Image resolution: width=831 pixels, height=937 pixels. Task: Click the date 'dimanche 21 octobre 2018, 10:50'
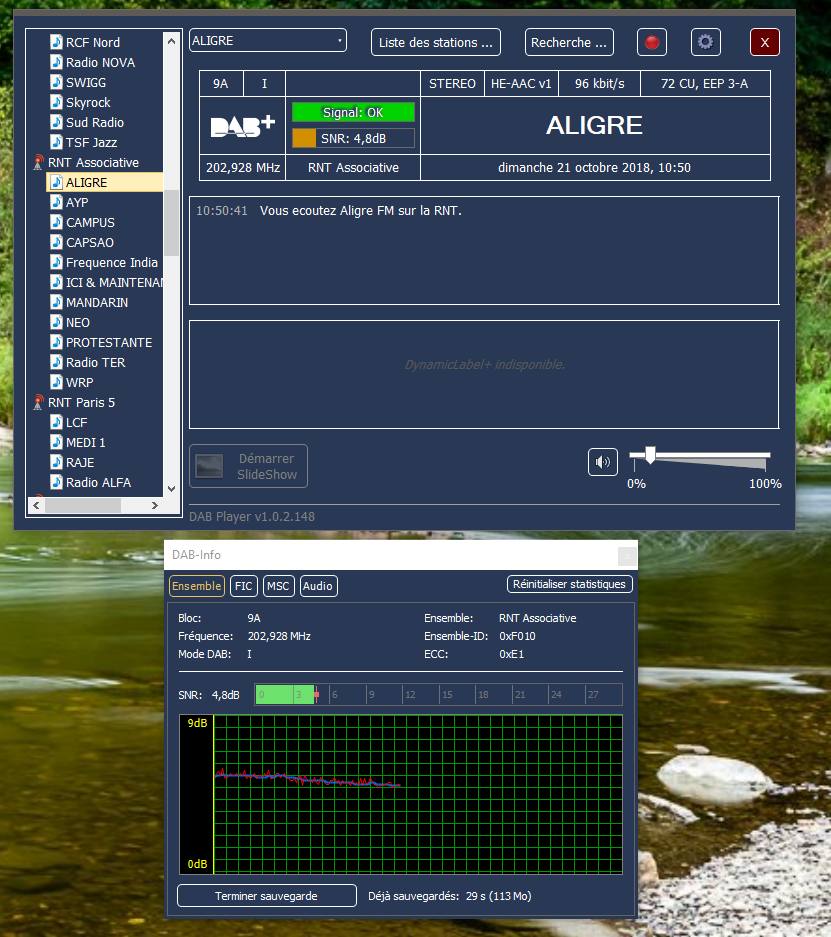click(x=594, y=167)
